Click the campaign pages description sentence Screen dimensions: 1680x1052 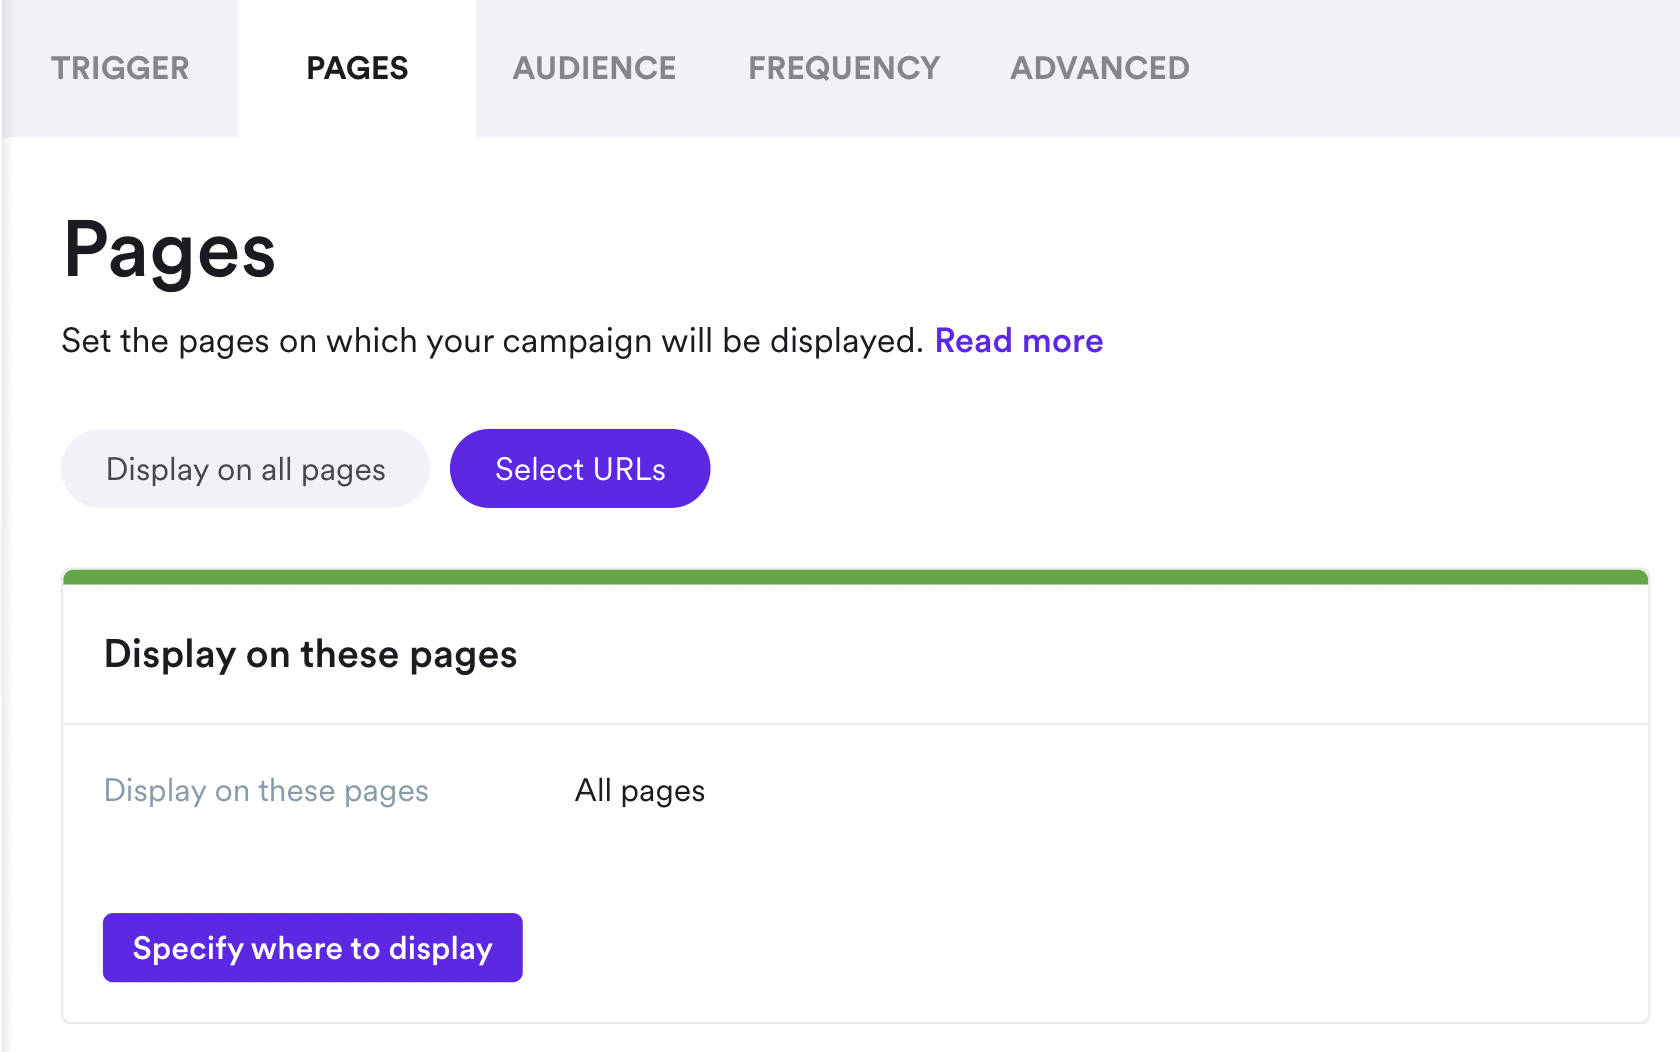(491, 341)
